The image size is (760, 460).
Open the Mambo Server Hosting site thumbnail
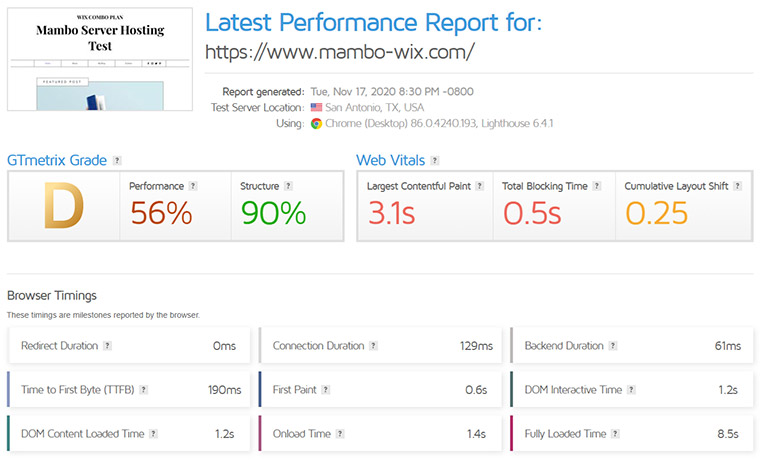click(100, 59)
